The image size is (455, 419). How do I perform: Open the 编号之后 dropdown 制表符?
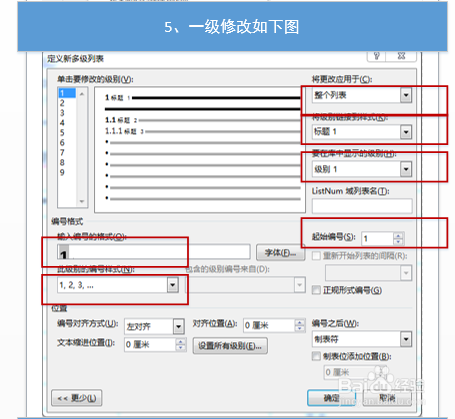pyautogui.click(x=406, y=339)
